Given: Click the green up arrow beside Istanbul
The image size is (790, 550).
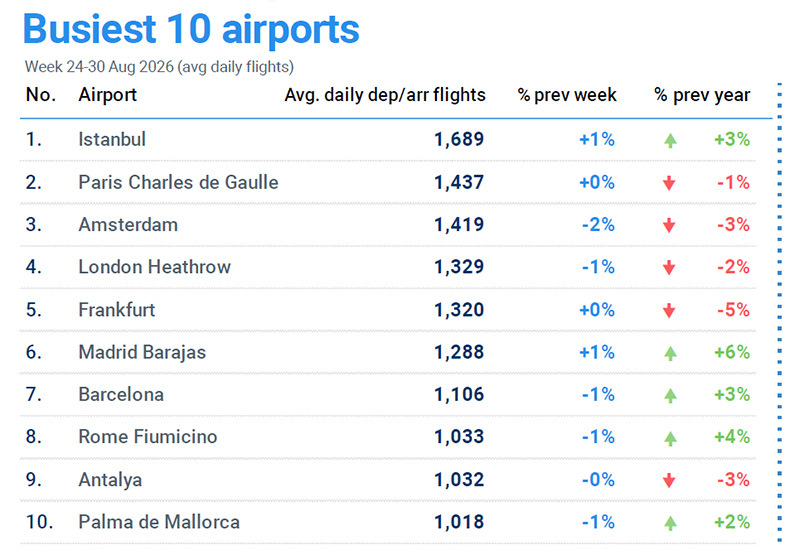Looking at the screenshot, I should (x=670, y=141).
